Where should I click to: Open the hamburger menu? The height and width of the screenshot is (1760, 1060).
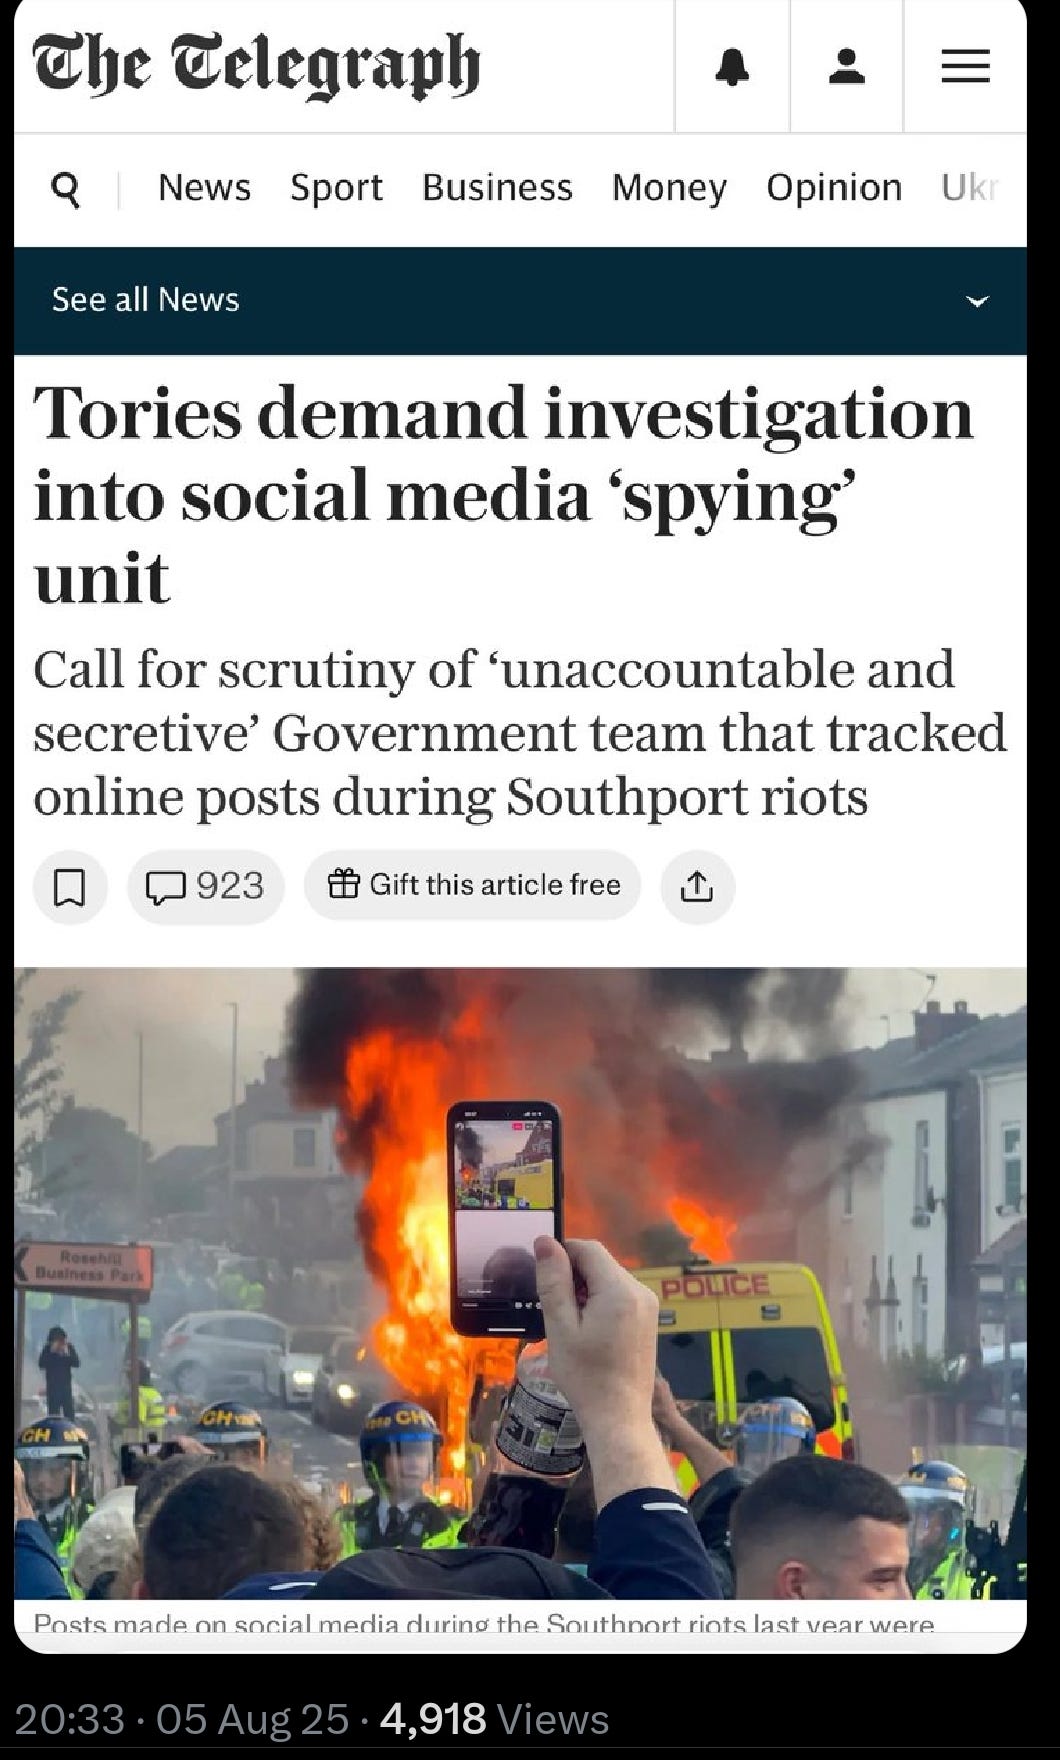(965, 66)
